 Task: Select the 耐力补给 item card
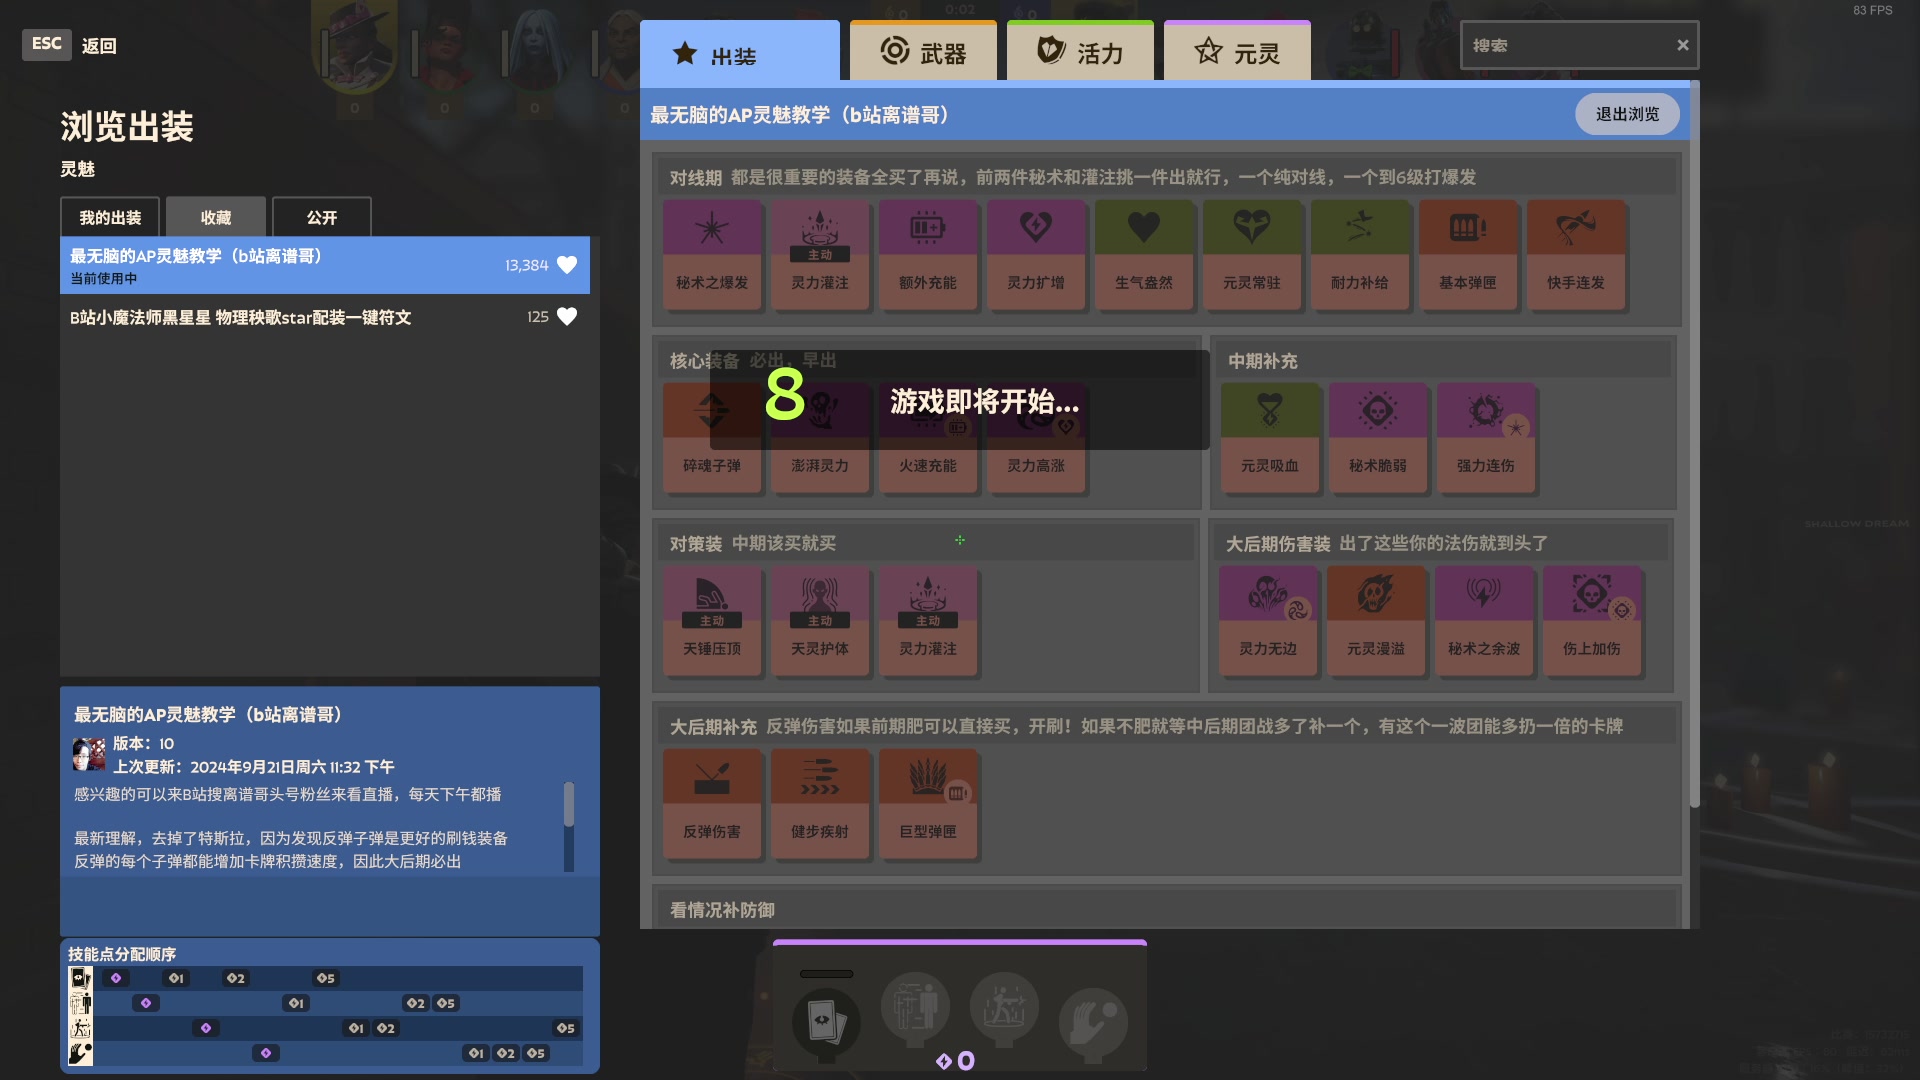(x=1360, y=255)
